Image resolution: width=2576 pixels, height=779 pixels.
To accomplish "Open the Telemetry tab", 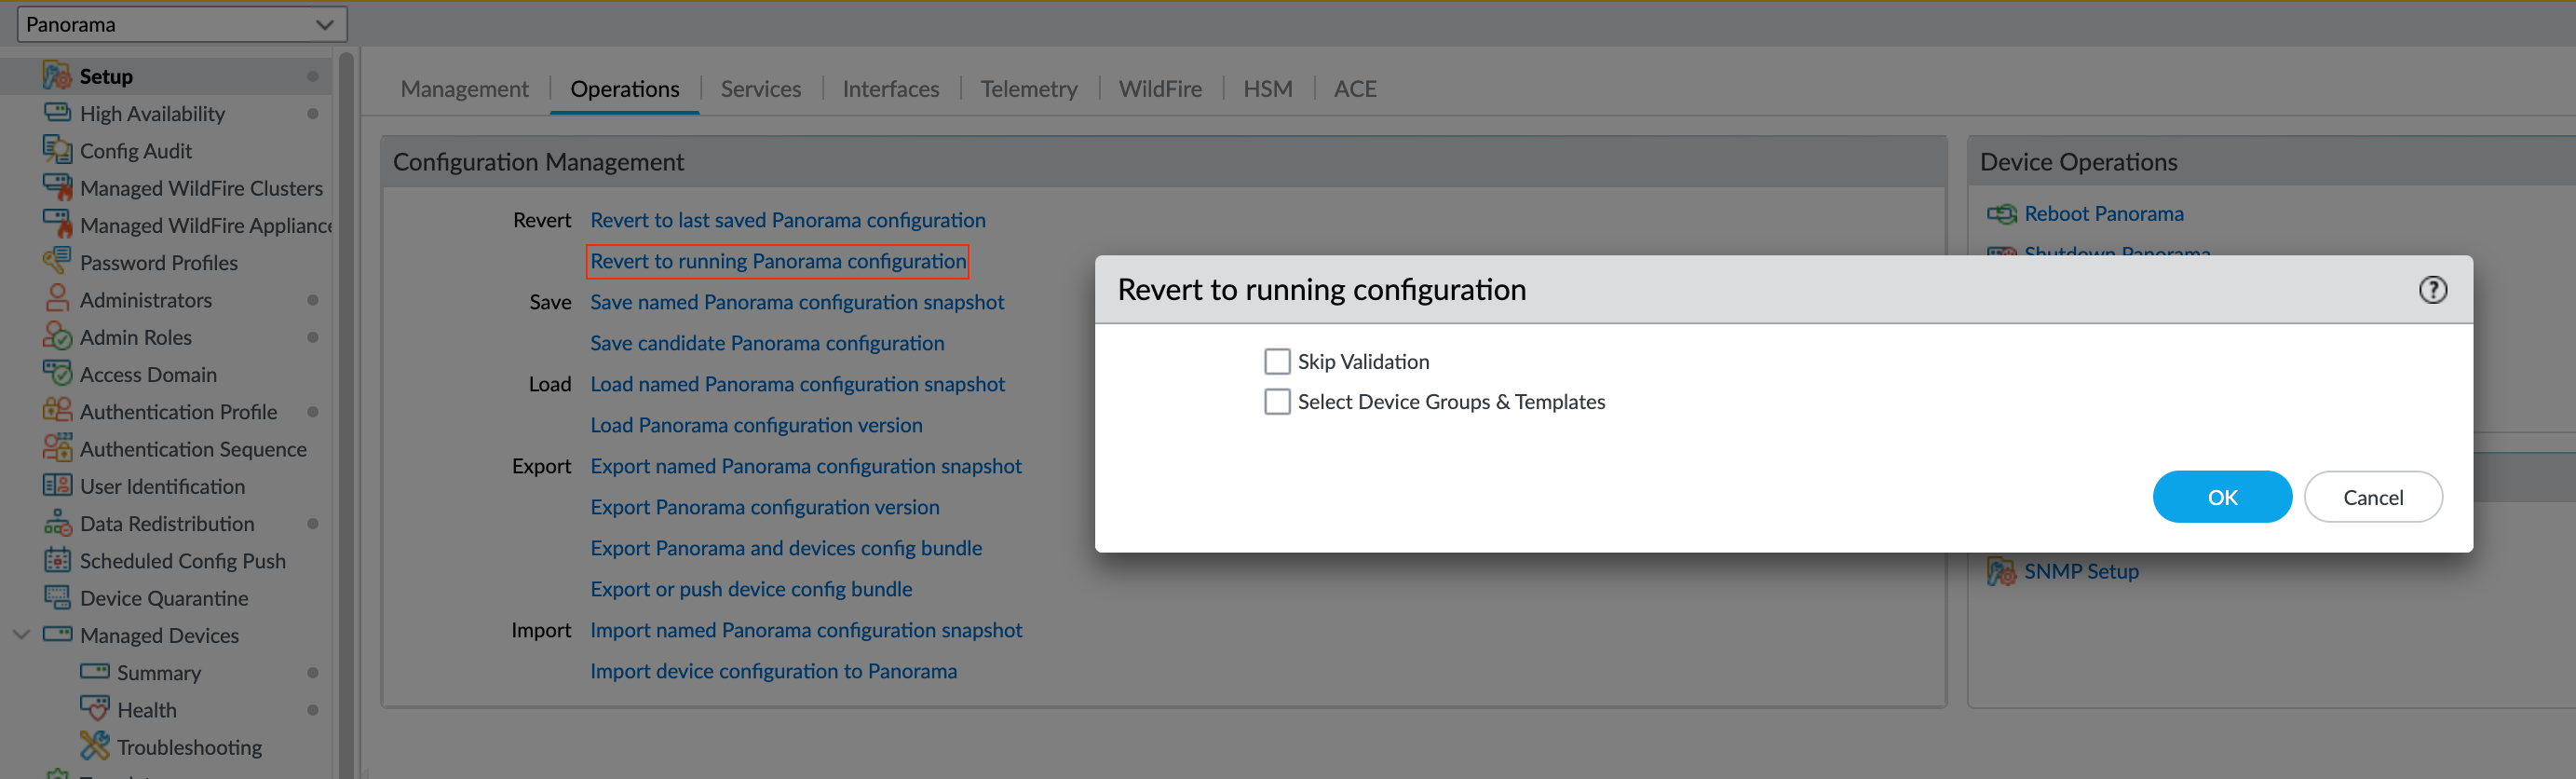I will point(1028,89).
